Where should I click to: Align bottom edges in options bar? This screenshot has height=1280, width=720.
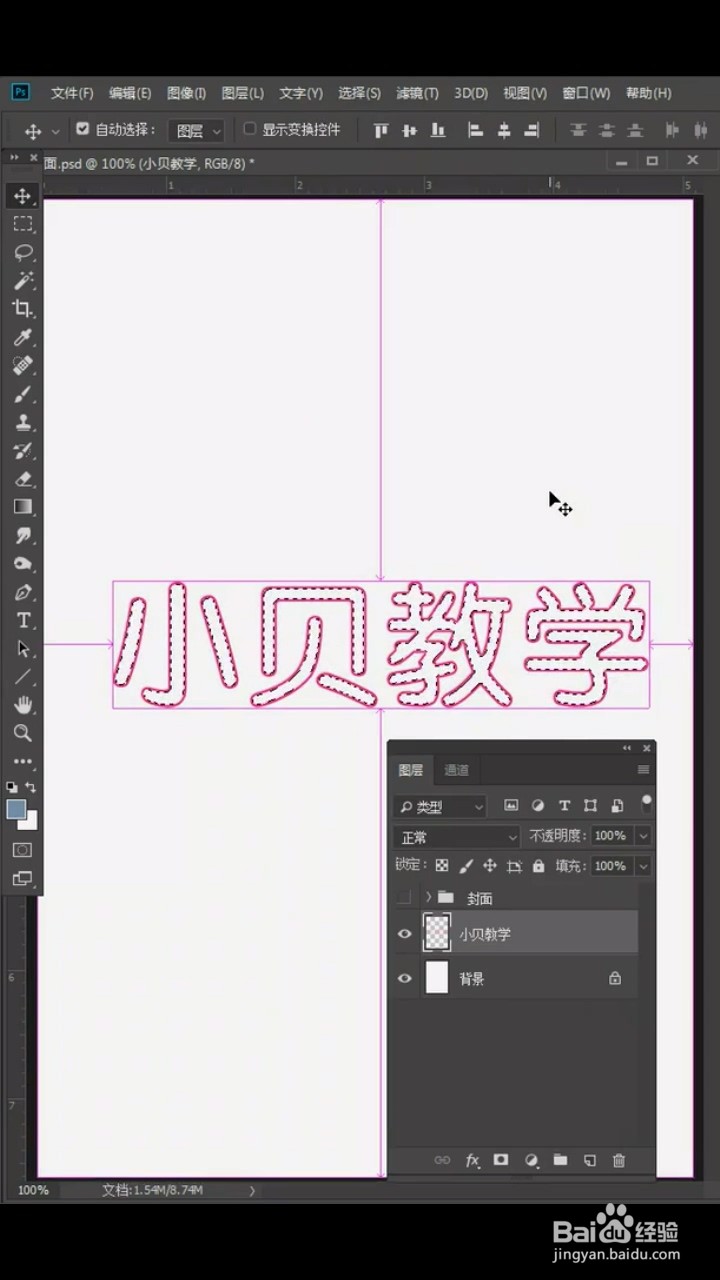pos(438,130)
